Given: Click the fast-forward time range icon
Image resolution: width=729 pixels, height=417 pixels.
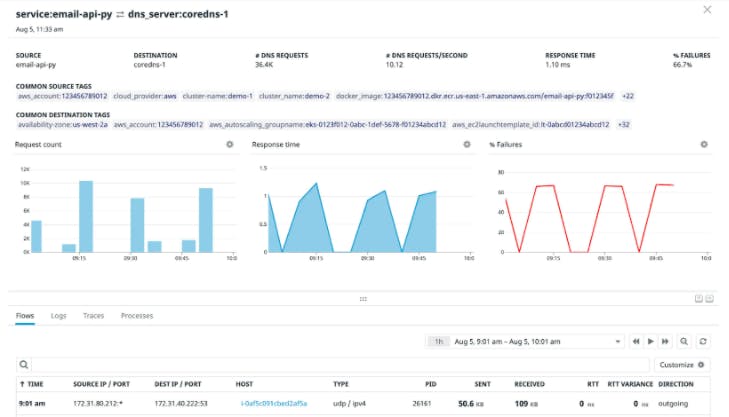Looking at the screenshot, I should (665, 341).
